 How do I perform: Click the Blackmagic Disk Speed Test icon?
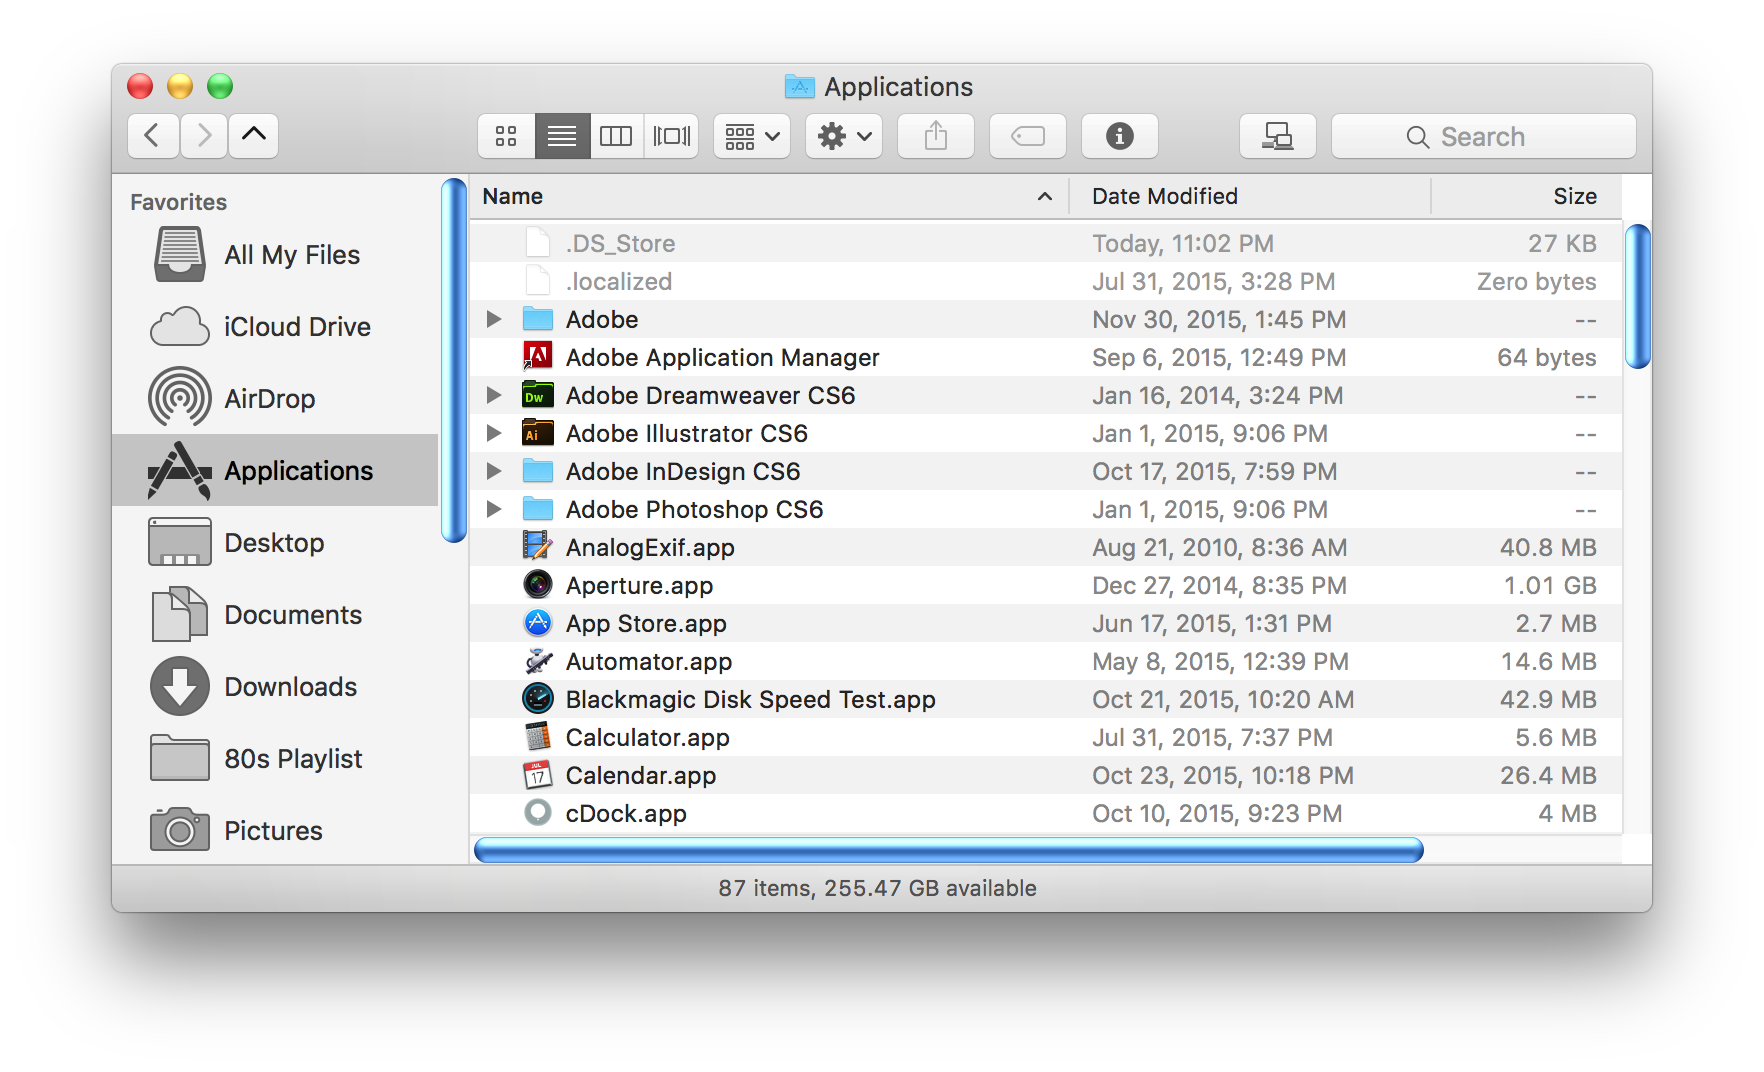tap(538, 698)
